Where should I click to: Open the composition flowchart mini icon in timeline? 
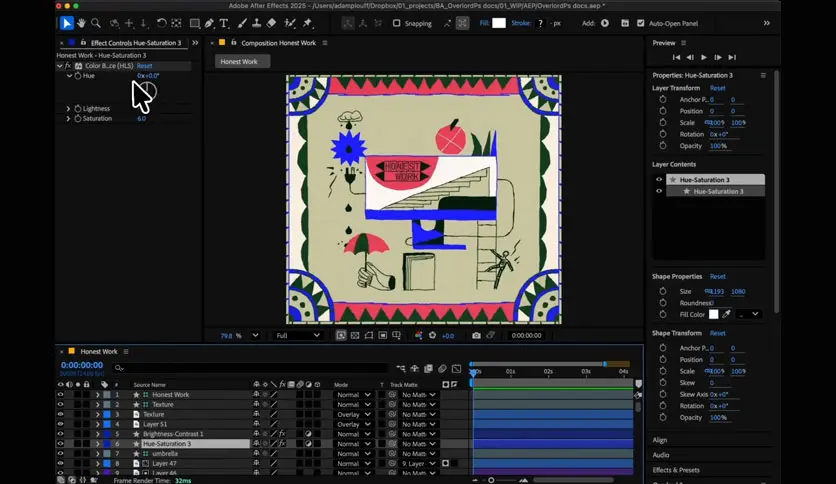pyautogui.click(x=400, y=368)
